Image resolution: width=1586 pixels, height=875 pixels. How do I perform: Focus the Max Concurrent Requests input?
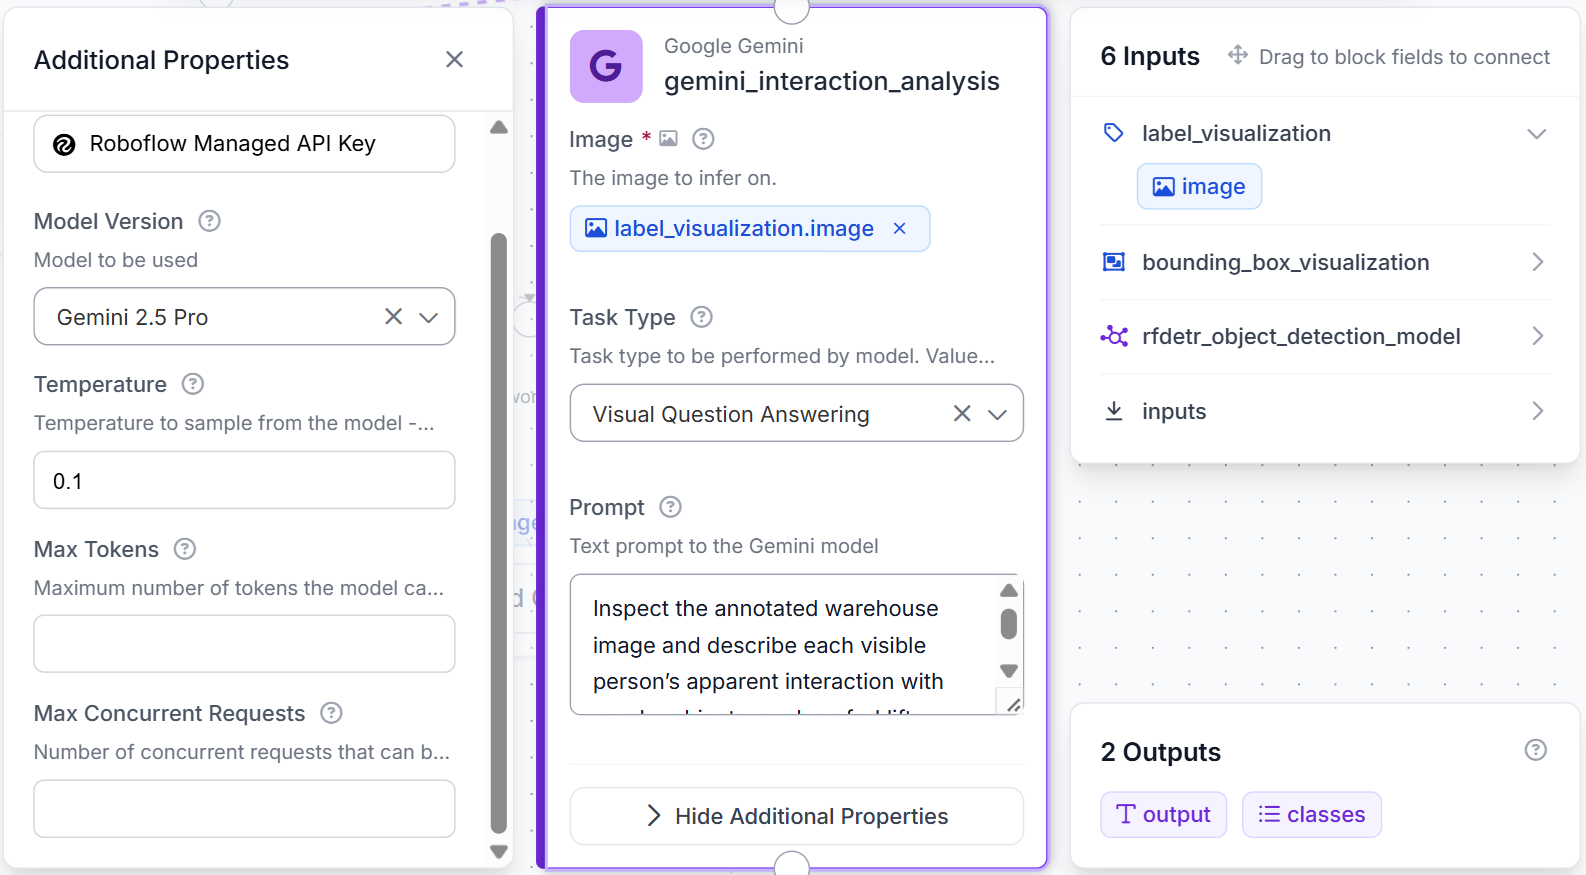[x=244, y=809]
